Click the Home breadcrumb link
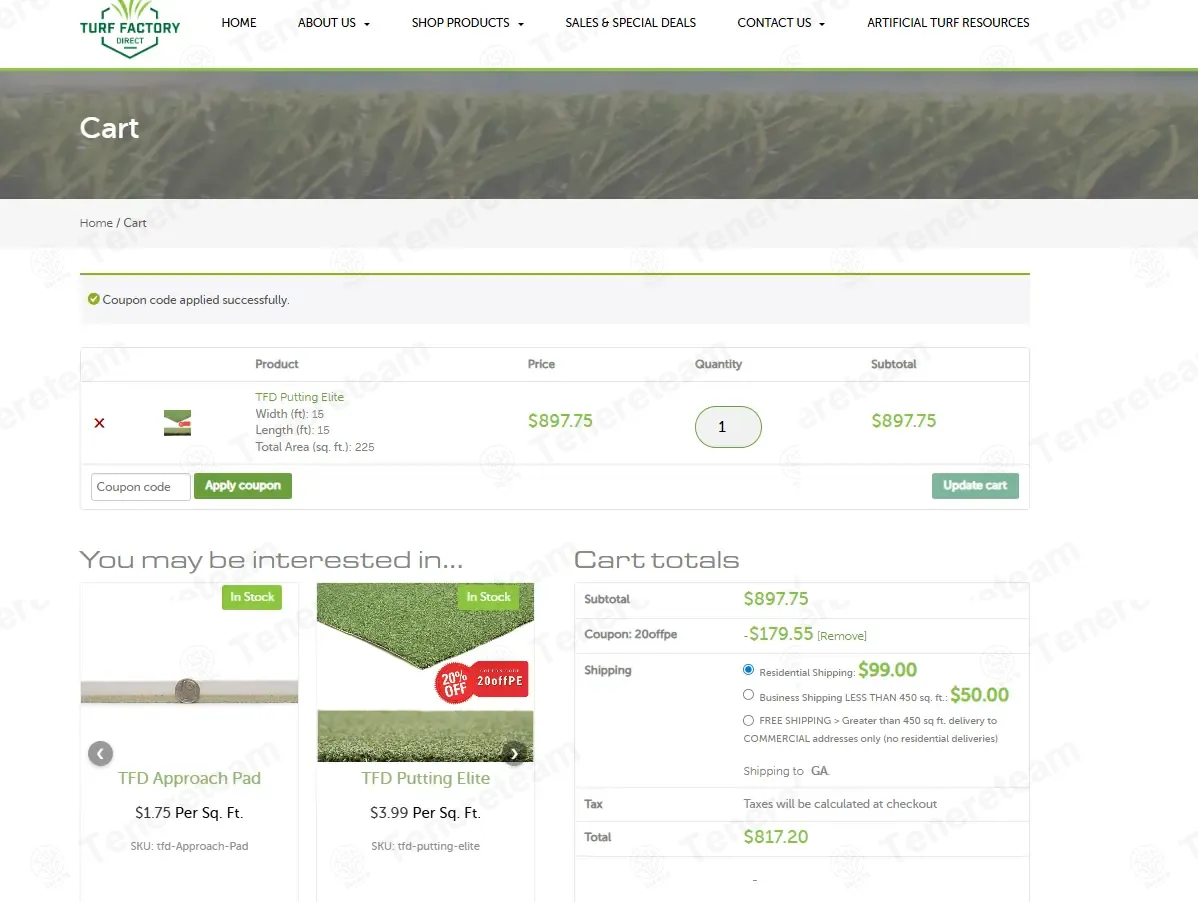Viewport: 1198px width, 902px height. pyautogui.click(x=96, y=223)
